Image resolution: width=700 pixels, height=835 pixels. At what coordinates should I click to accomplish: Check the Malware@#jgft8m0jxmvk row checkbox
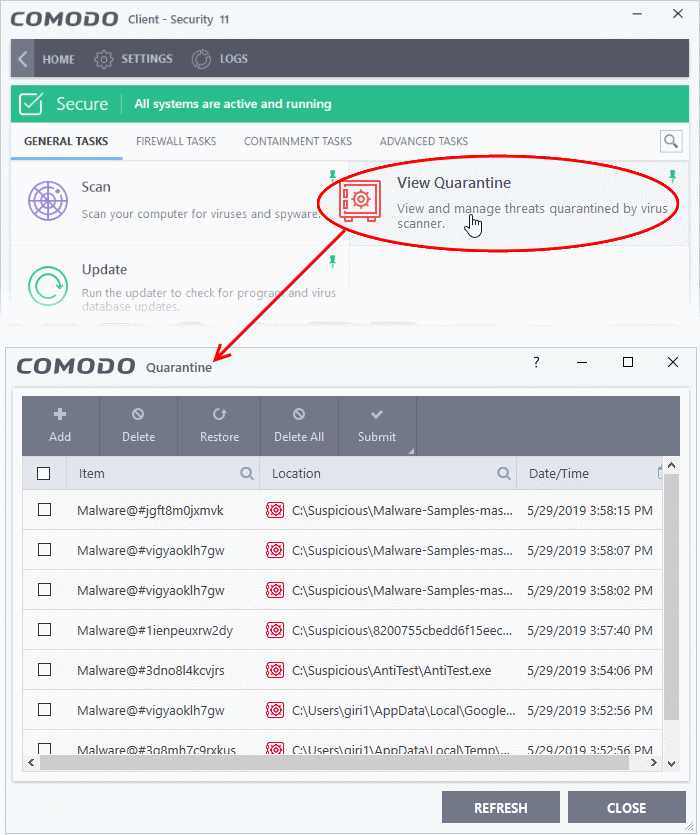point(45,510)
